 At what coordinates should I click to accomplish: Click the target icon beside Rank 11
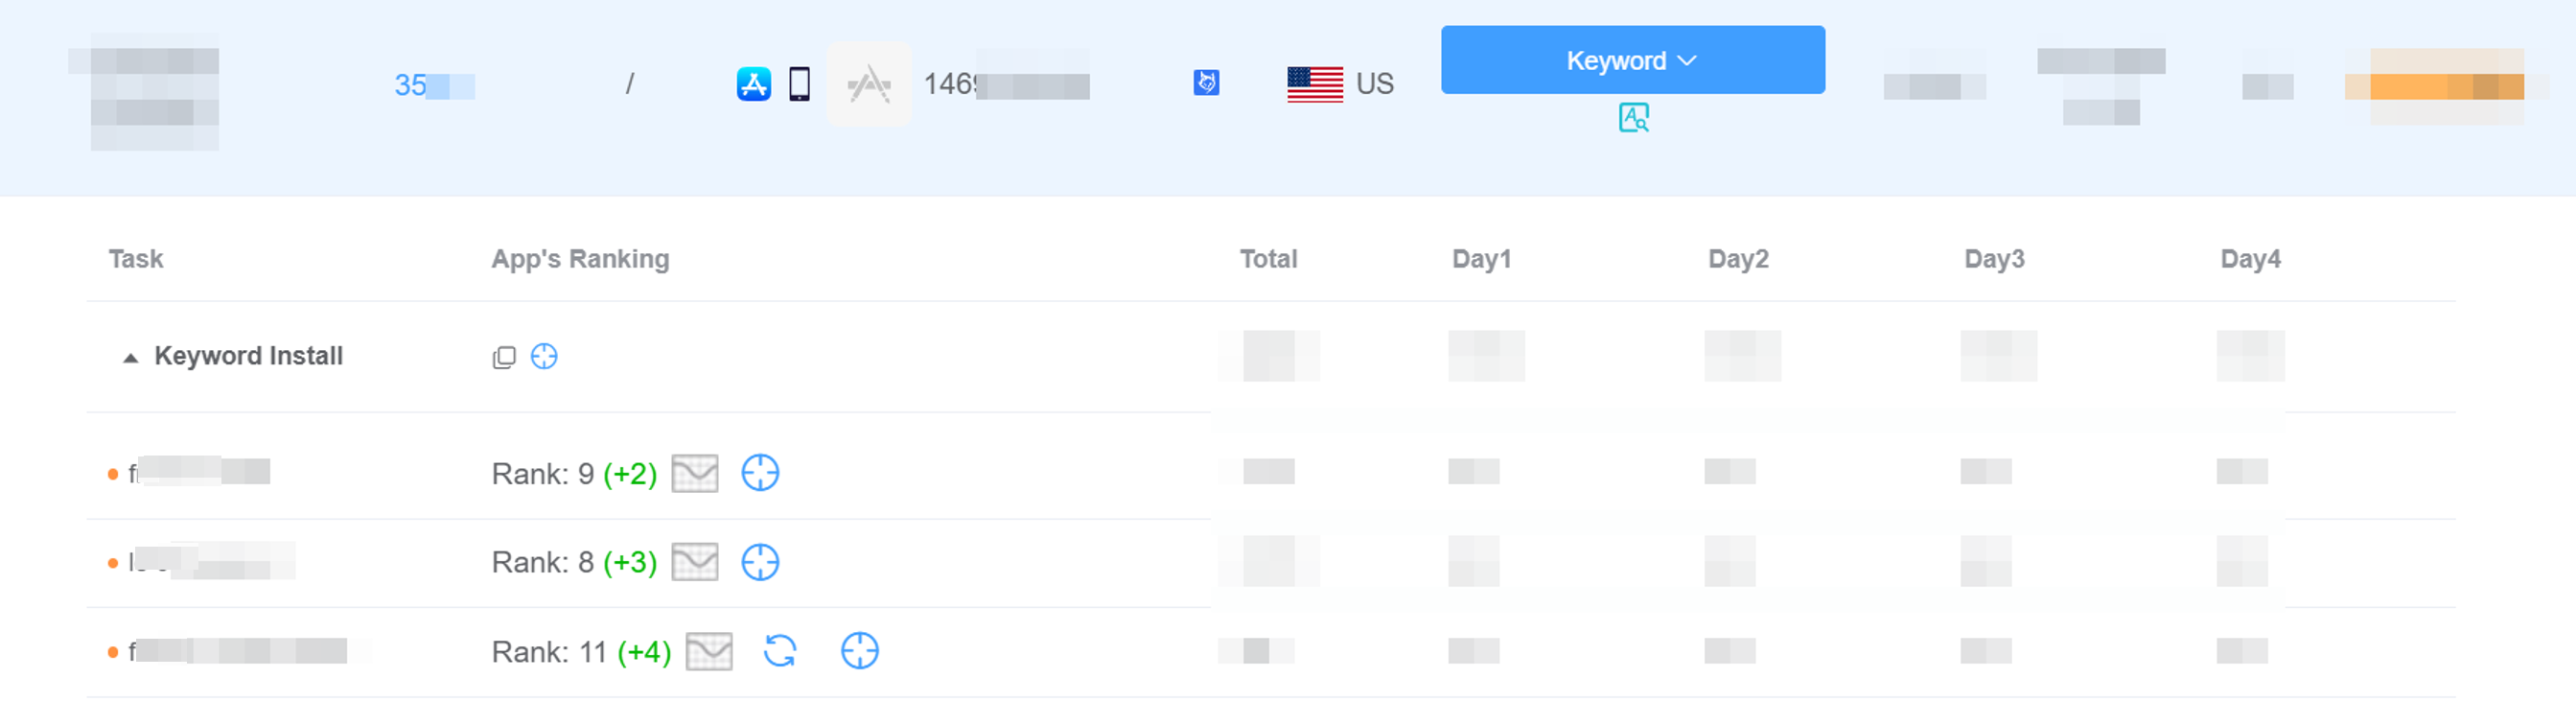pos(859,651)
